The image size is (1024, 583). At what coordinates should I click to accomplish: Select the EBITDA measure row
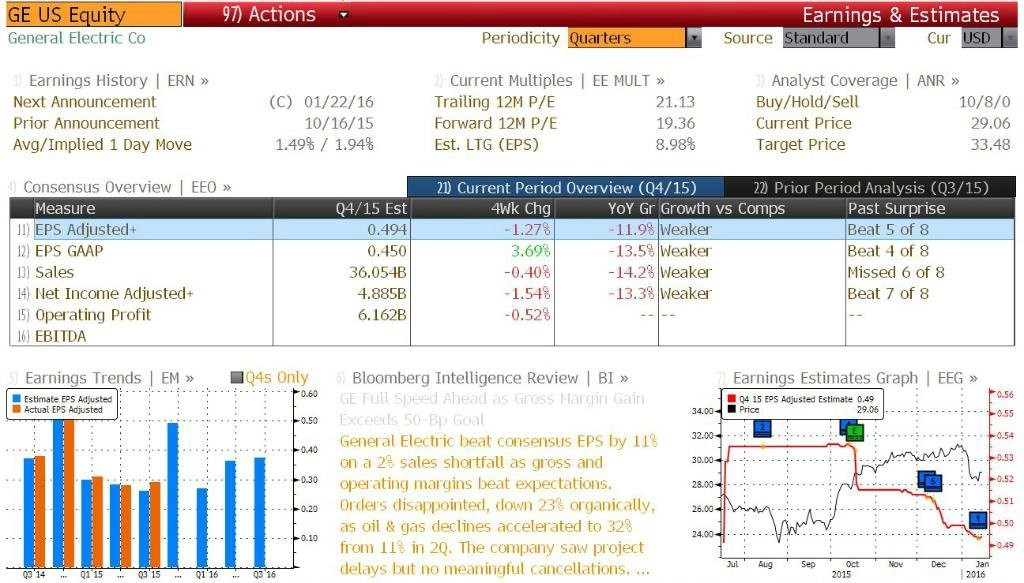click(512, 336)
